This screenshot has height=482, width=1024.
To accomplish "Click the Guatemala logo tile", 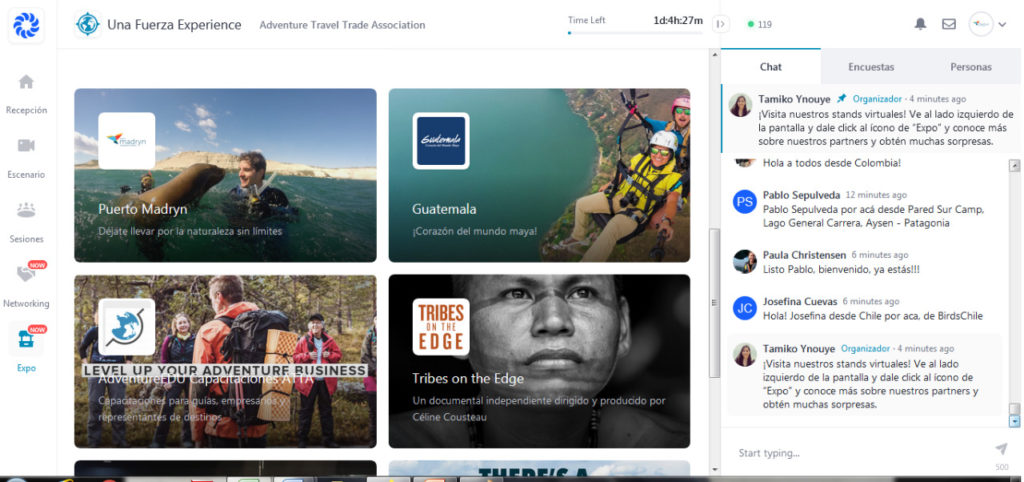I will click(441, 140).
